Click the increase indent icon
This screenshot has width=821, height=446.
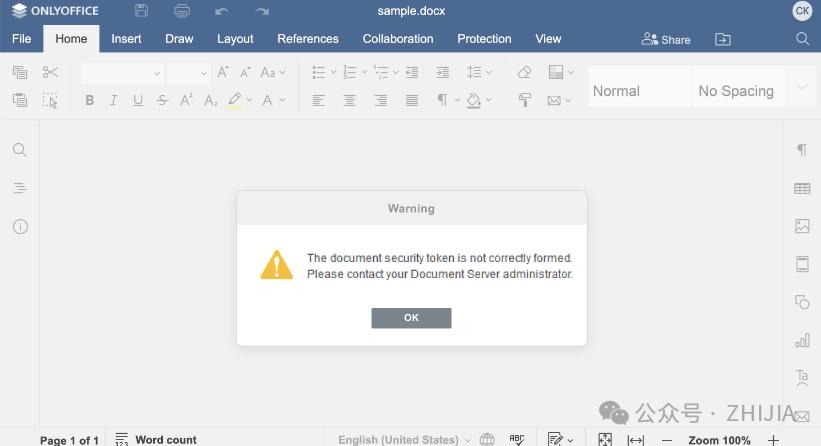pyautogui.click(x=443, y=72)
